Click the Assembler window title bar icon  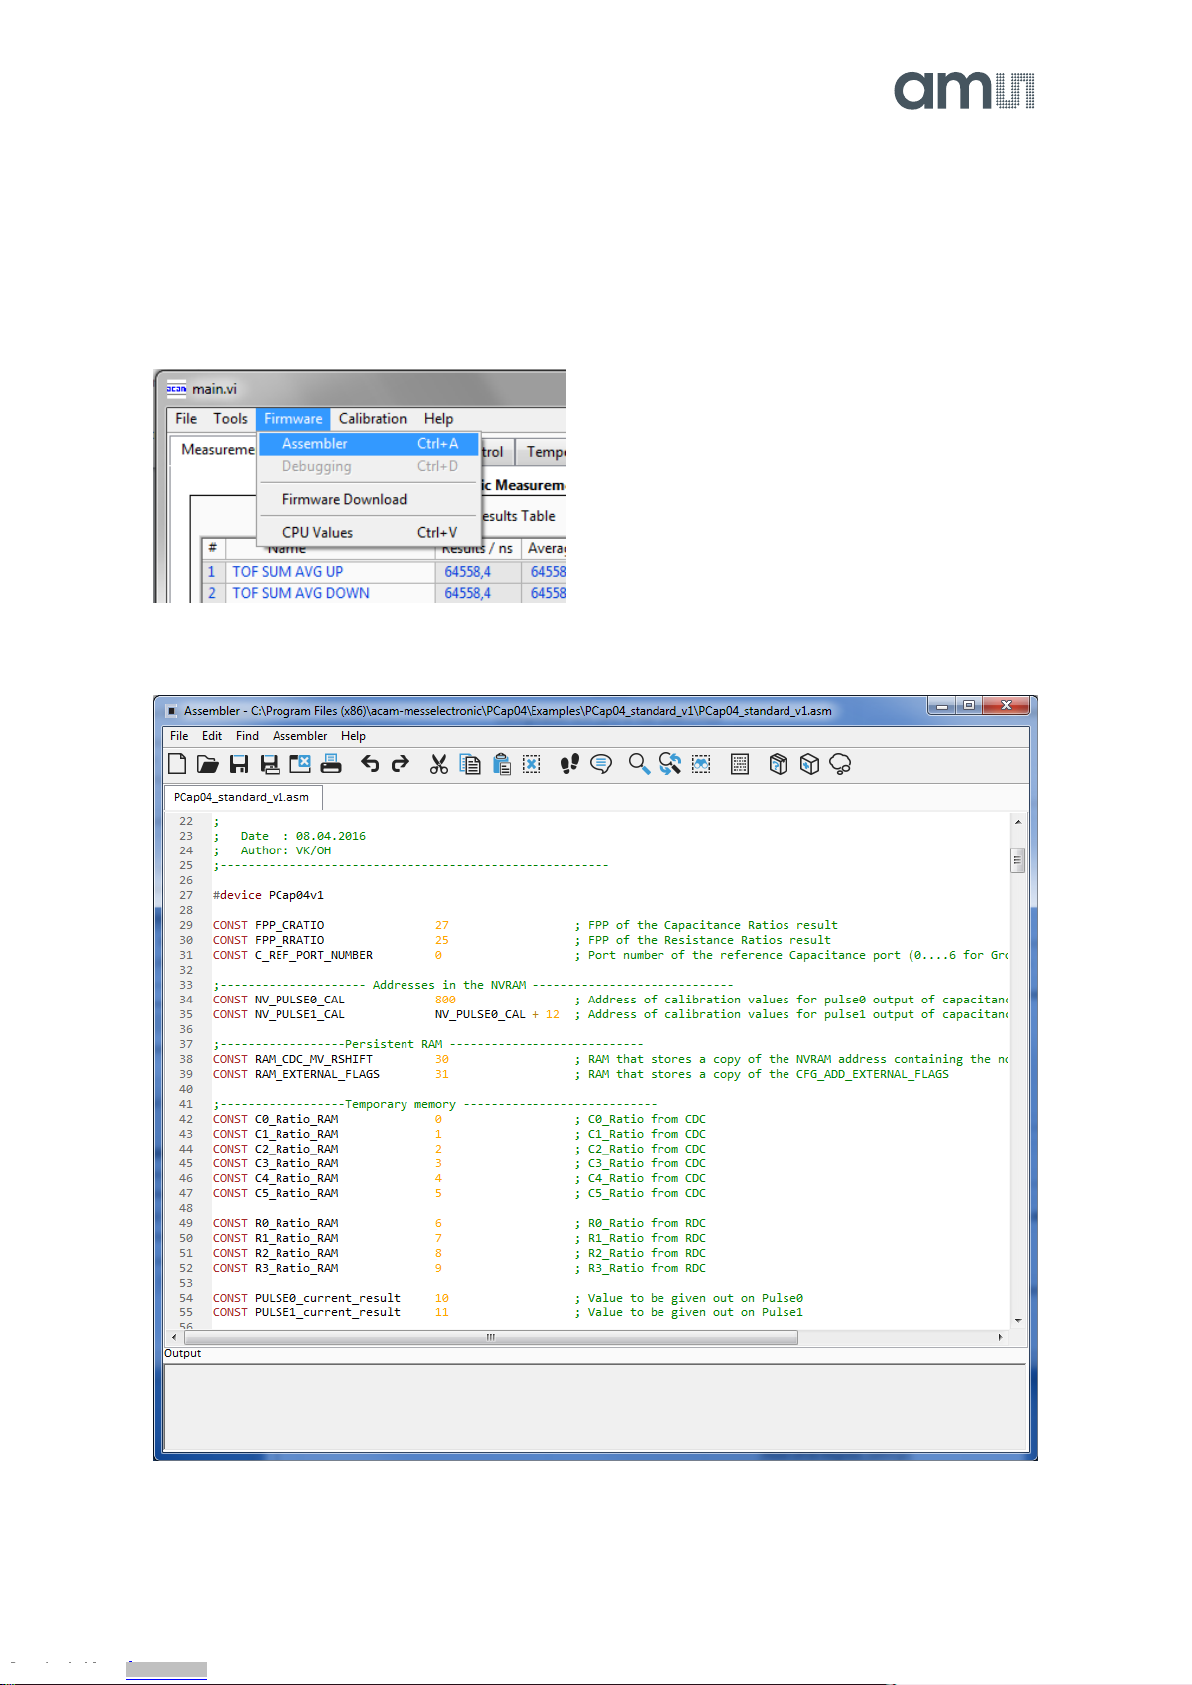(x=171, y=711)
